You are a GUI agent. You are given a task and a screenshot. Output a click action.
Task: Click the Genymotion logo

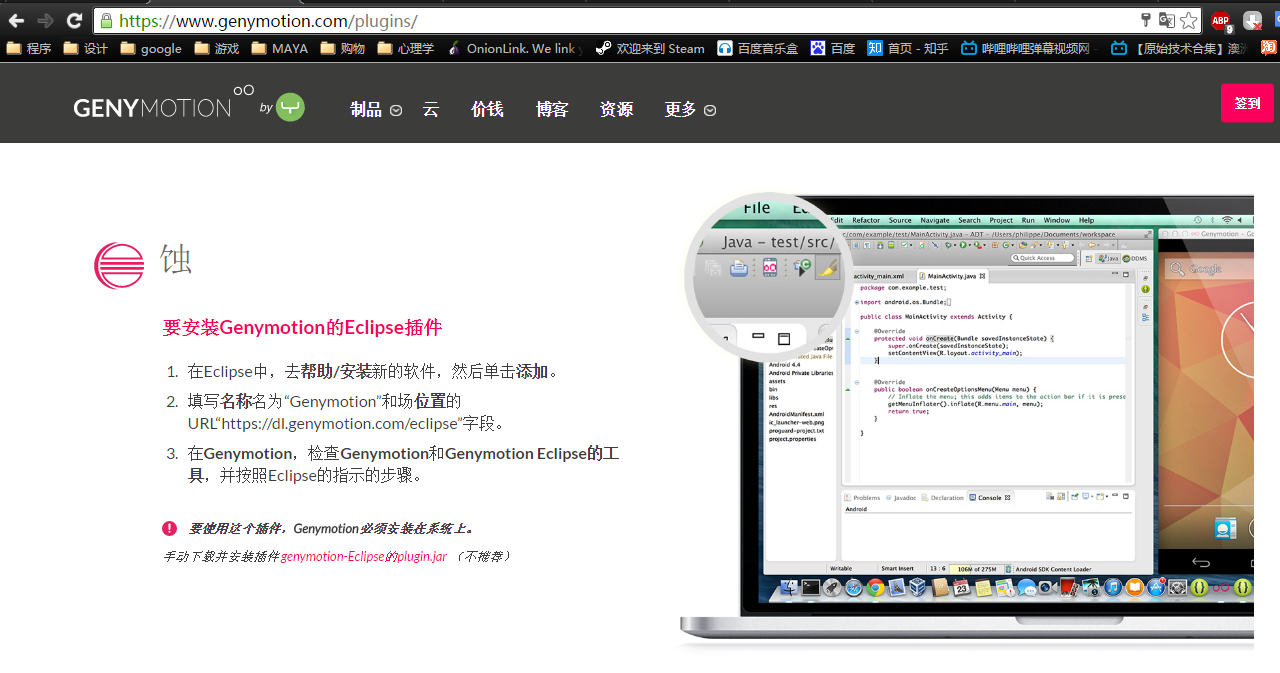coord(164,103)
